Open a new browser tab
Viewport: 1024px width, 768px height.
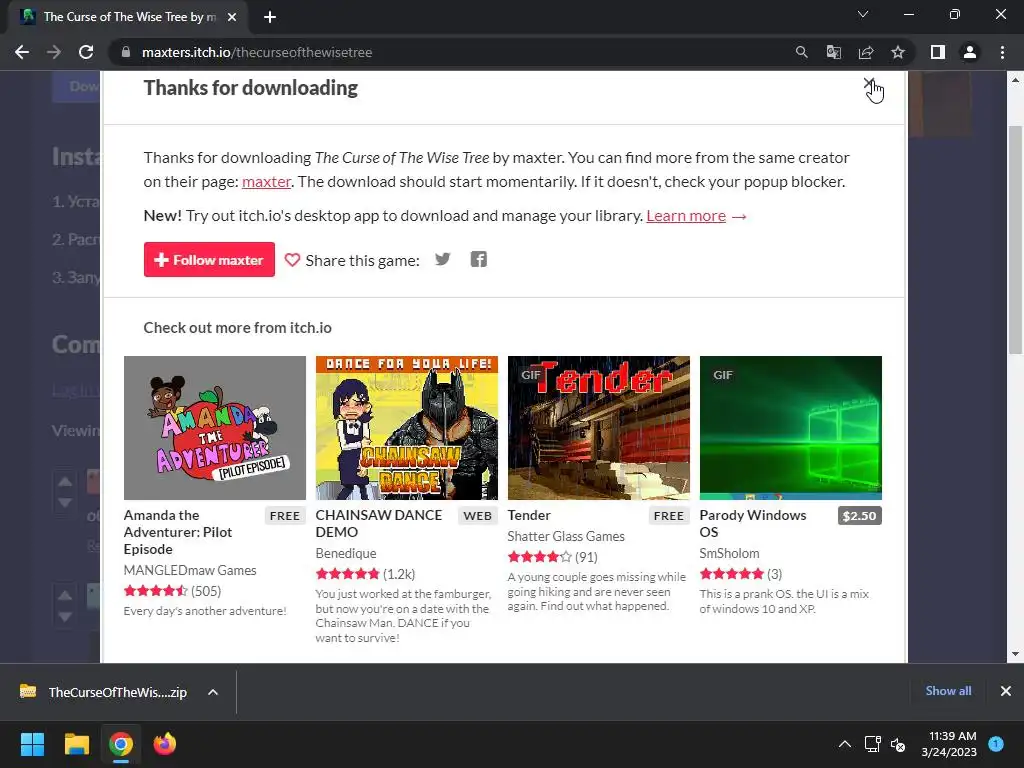270,17
